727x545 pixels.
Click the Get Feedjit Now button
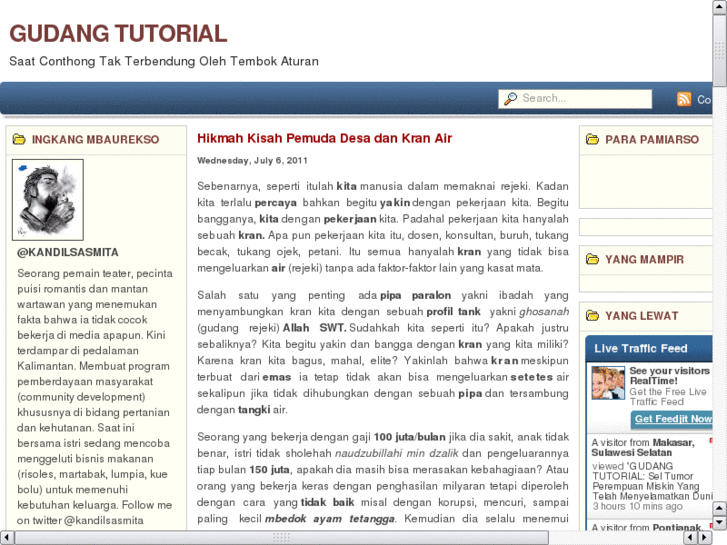[672, 419]
